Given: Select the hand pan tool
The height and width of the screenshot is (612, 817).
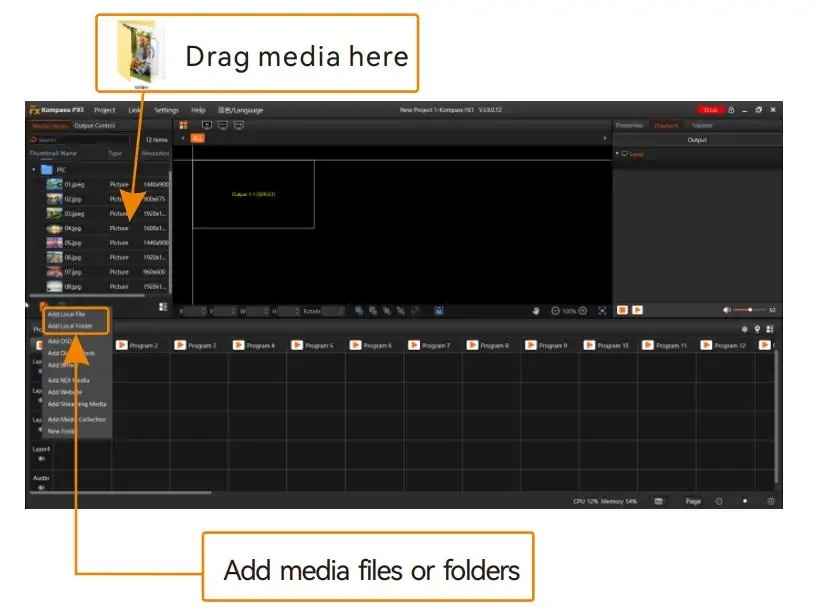Looking at the screenshot, I should tap(536, 311).
